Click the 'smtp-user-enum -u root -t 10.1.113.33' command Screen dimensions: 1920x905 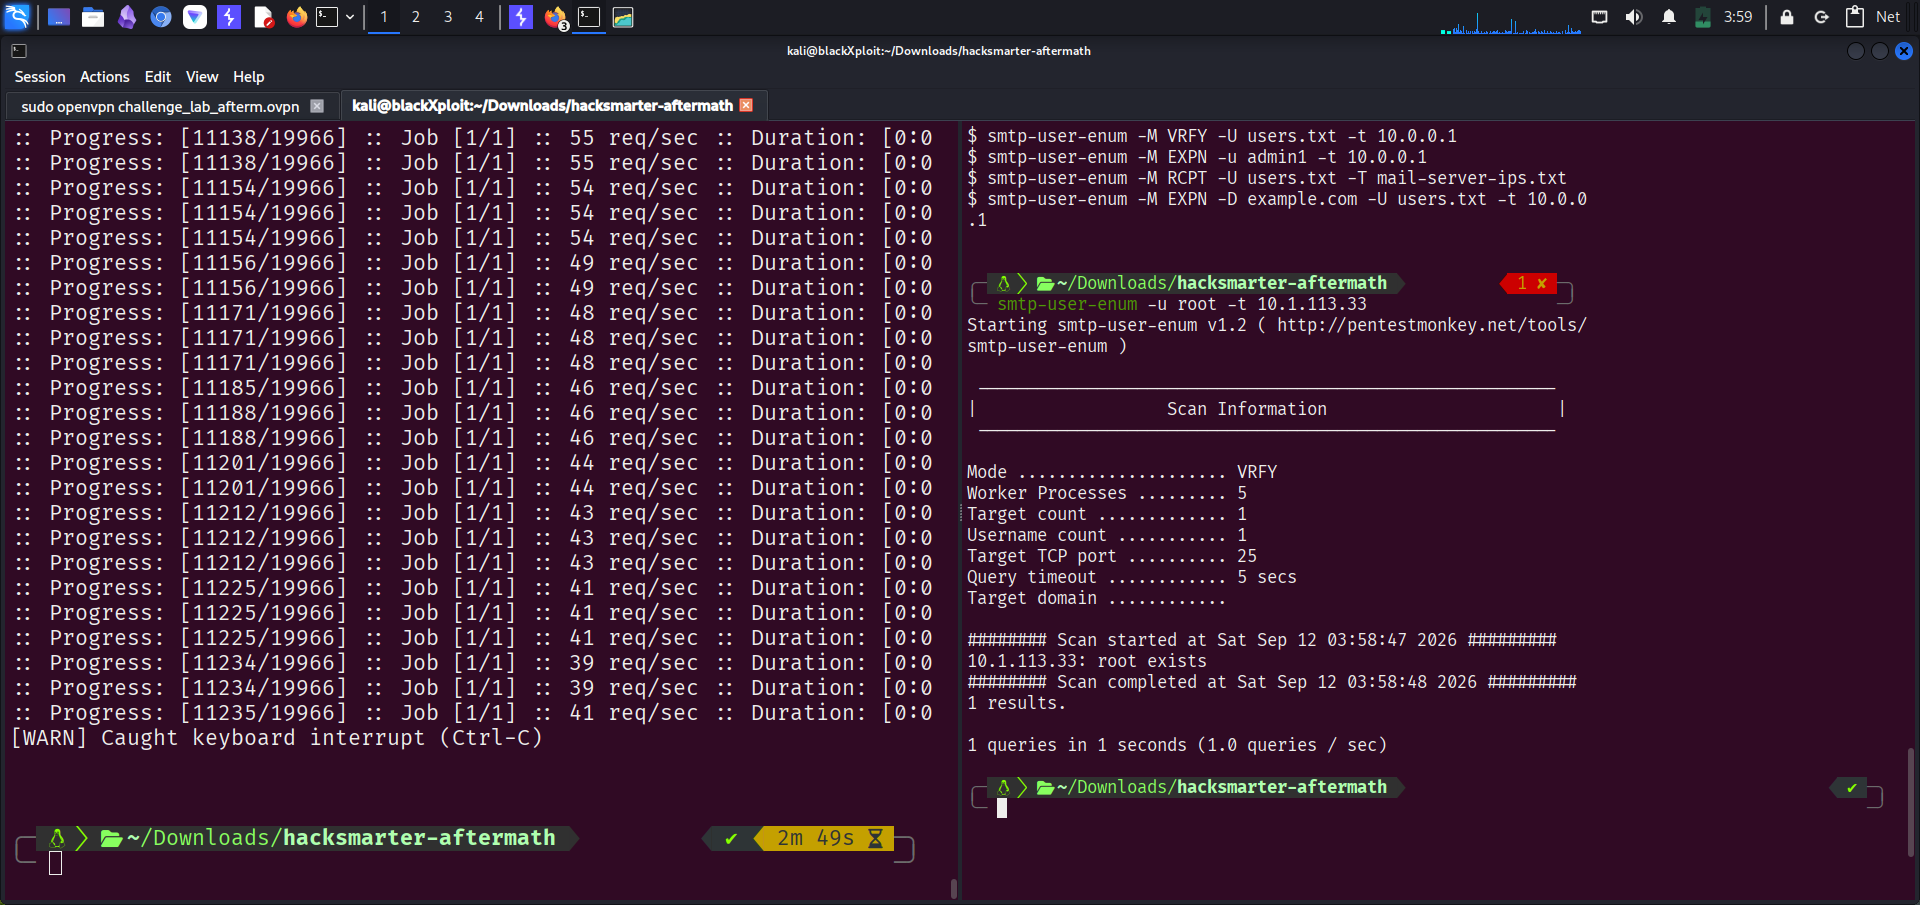(1182, 304)
